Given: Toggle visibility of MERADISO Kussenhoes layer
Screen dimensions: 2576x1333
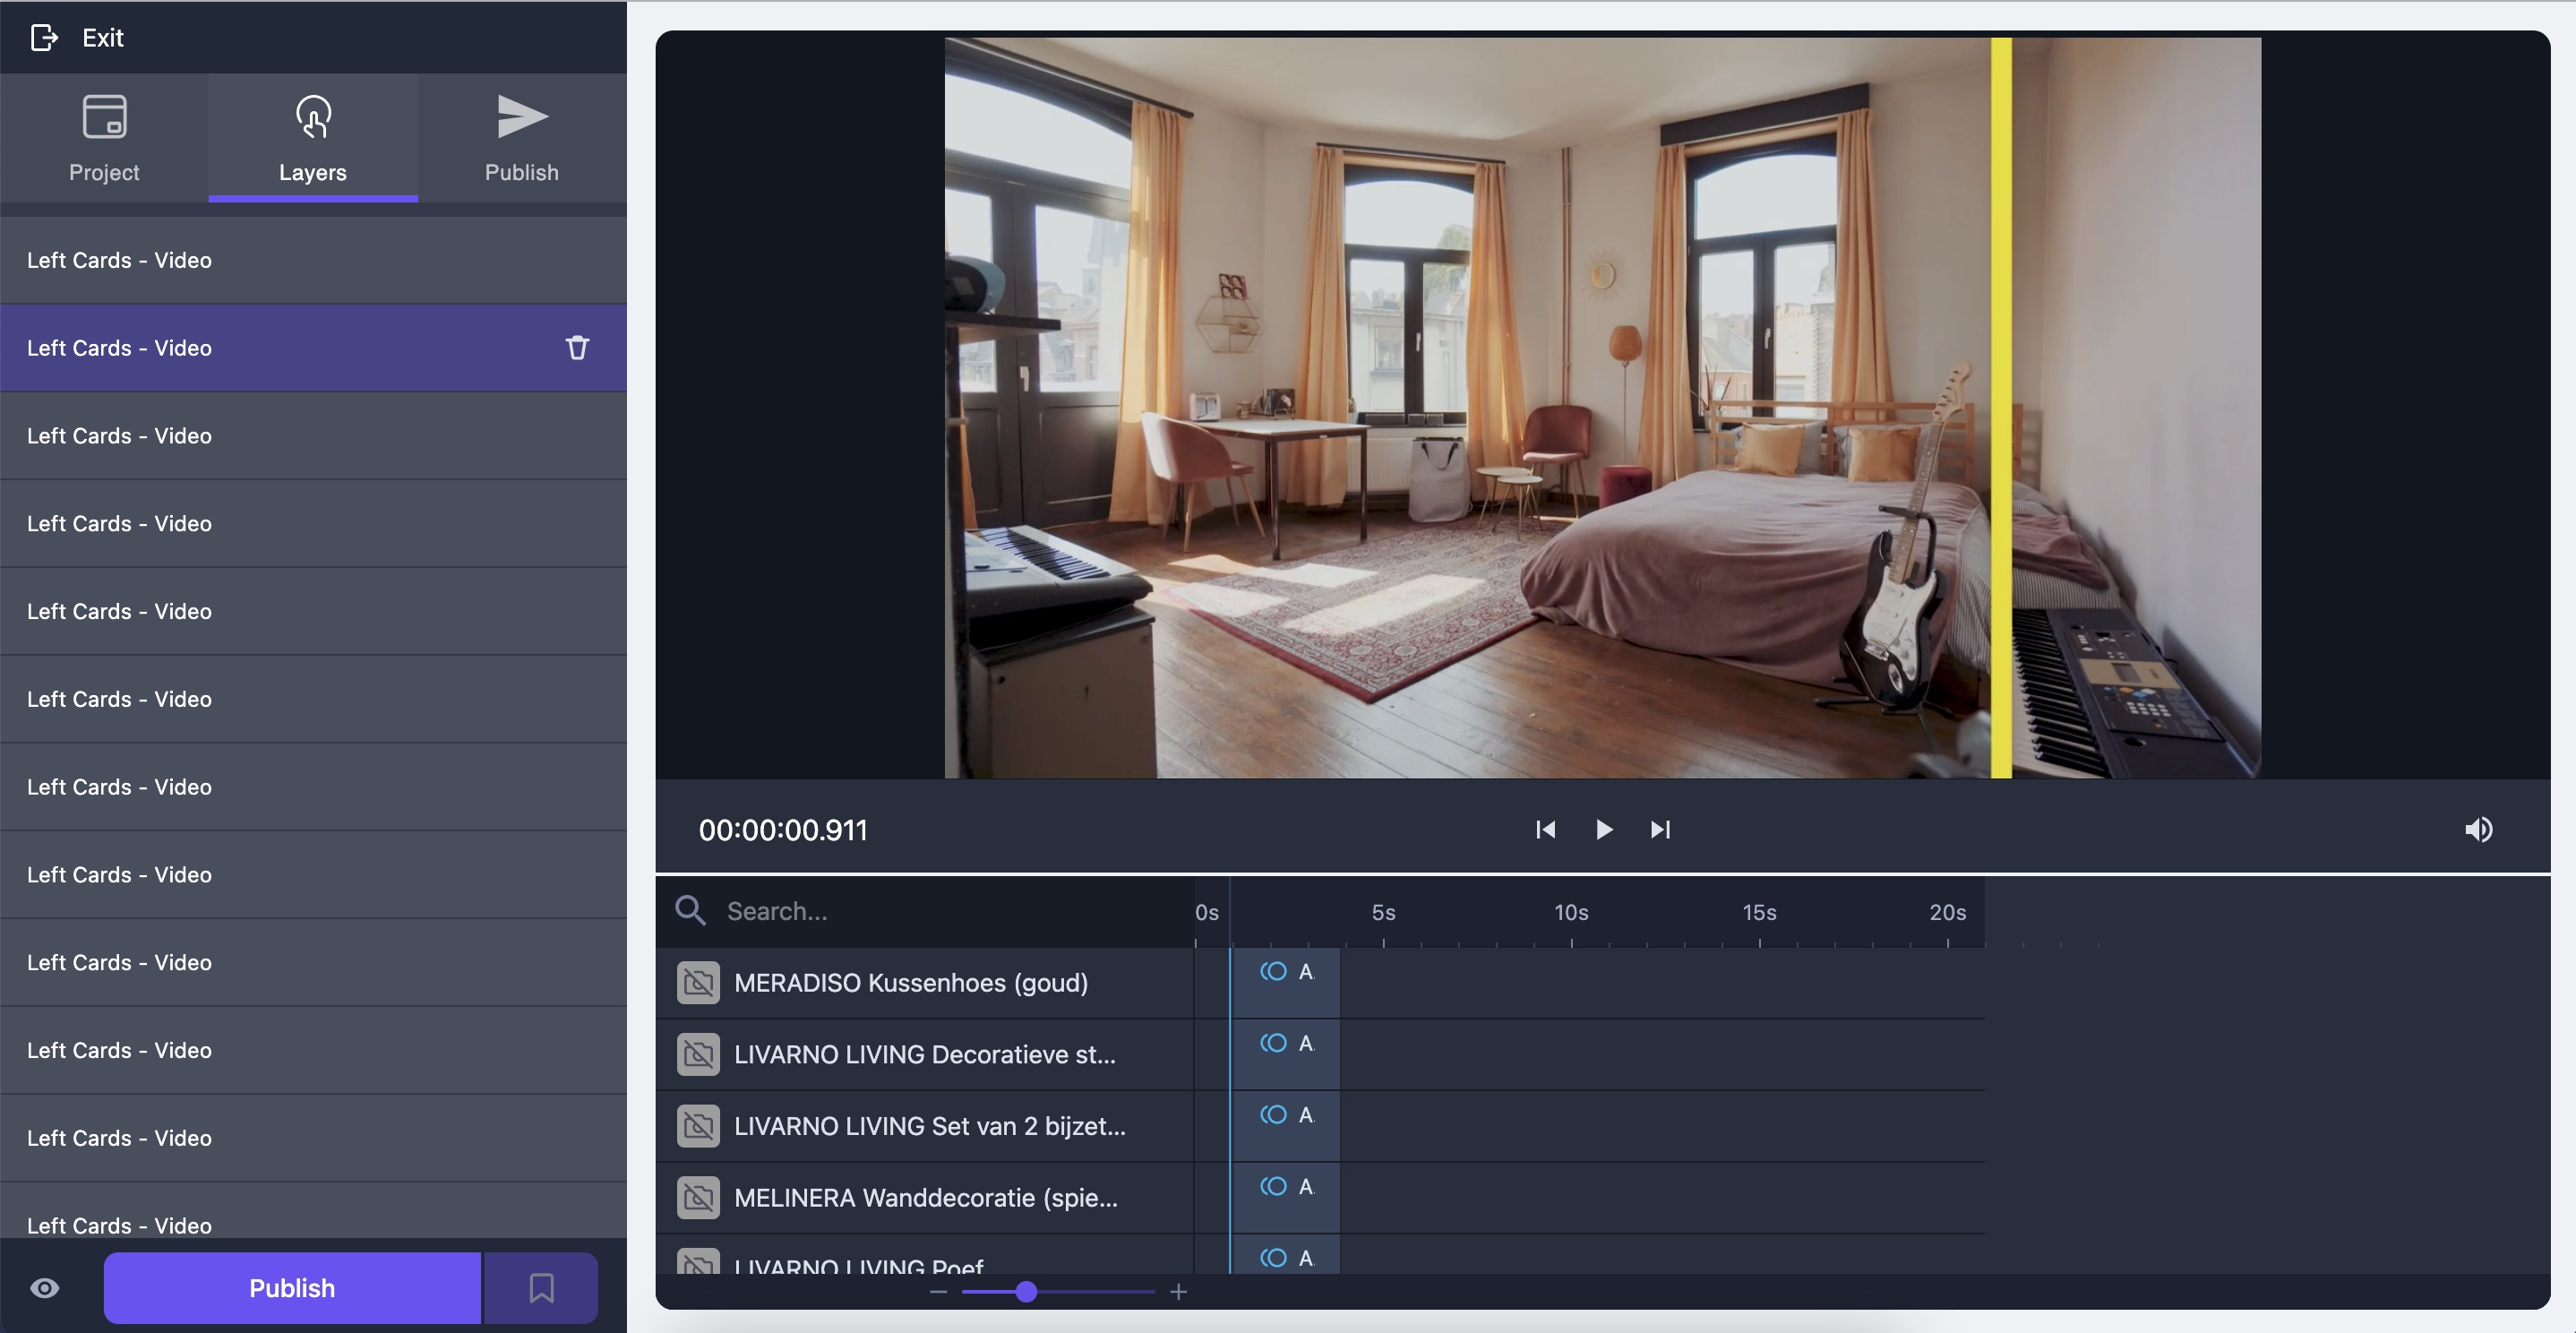Looking at the screenshot, I should (x=698, y=983).
